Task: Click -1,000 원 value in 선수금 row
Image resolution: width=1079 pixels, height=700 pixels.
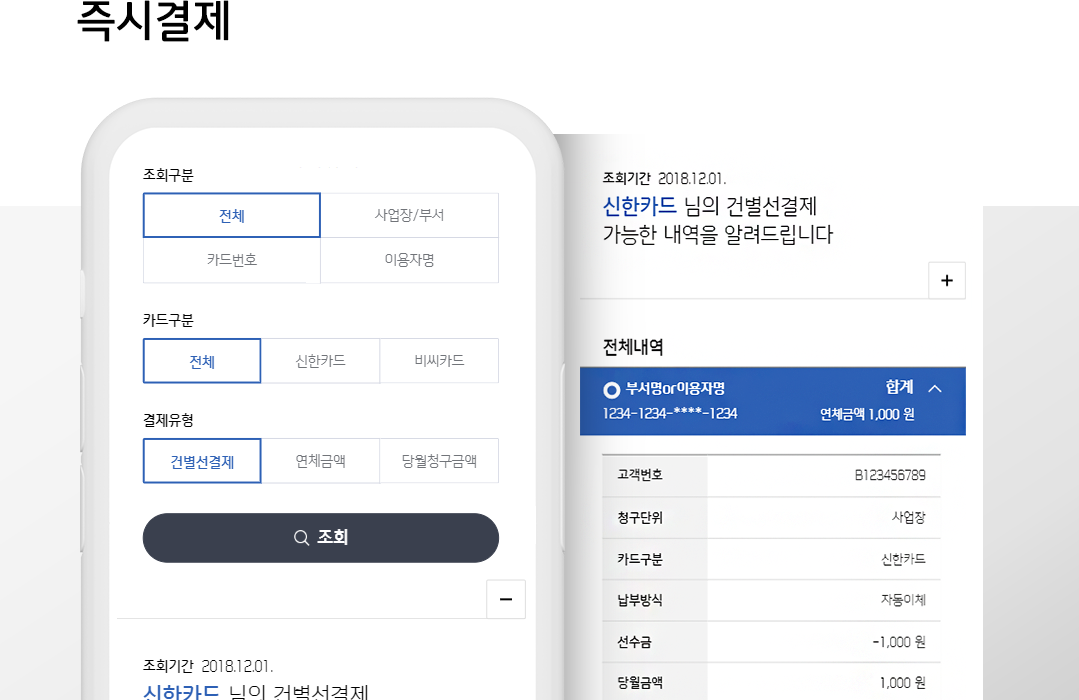Action: (899, 642)
